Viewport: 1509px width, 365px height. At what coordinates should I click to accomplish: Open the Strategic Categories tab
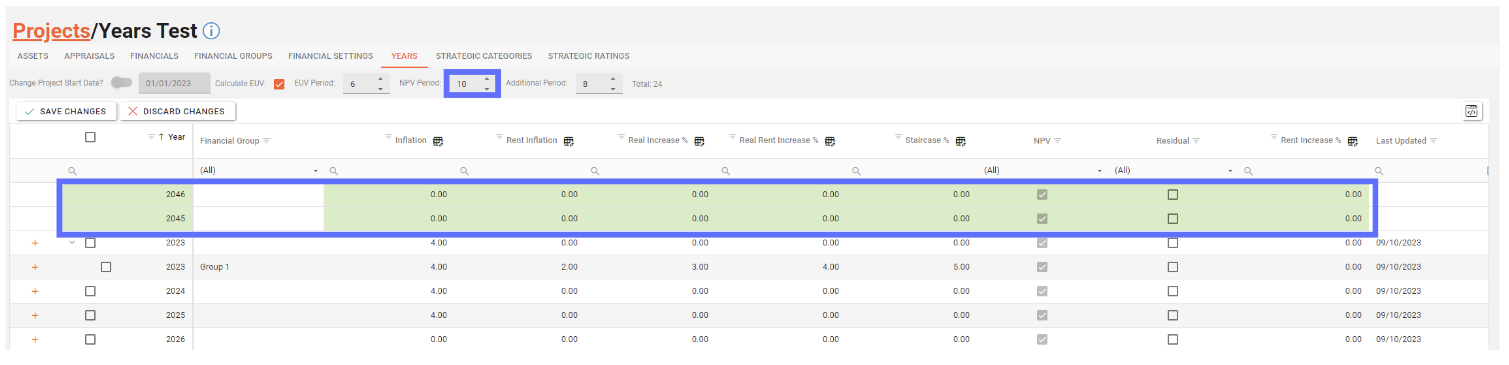click(x=484, y=56)
